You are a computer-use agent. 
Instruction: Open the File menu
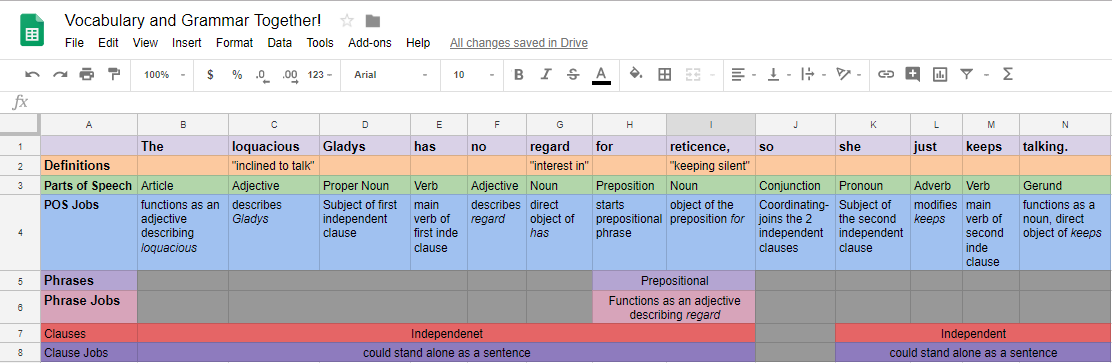[x=74, y=43]
